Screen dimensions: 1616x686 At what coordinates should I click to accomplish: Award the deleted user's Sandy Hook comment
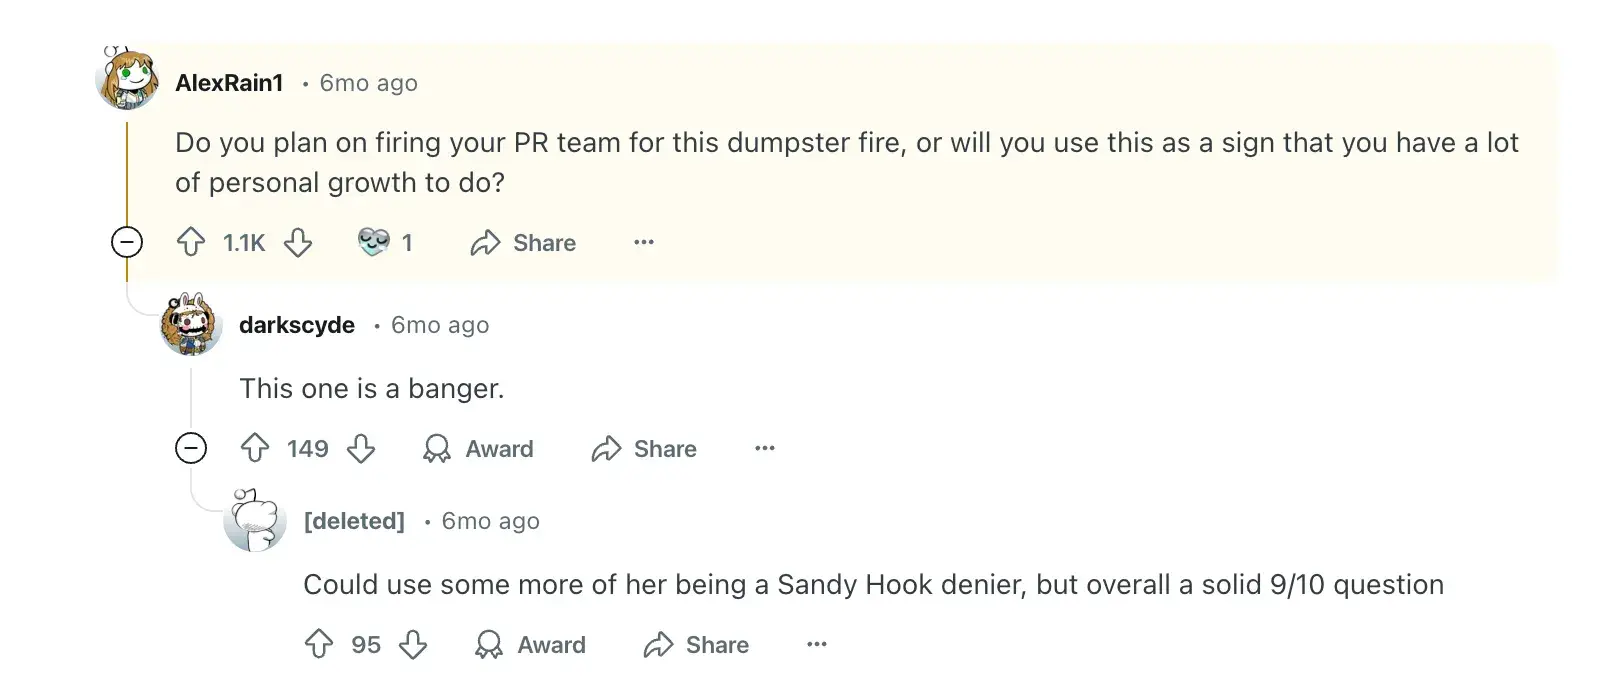531,645
